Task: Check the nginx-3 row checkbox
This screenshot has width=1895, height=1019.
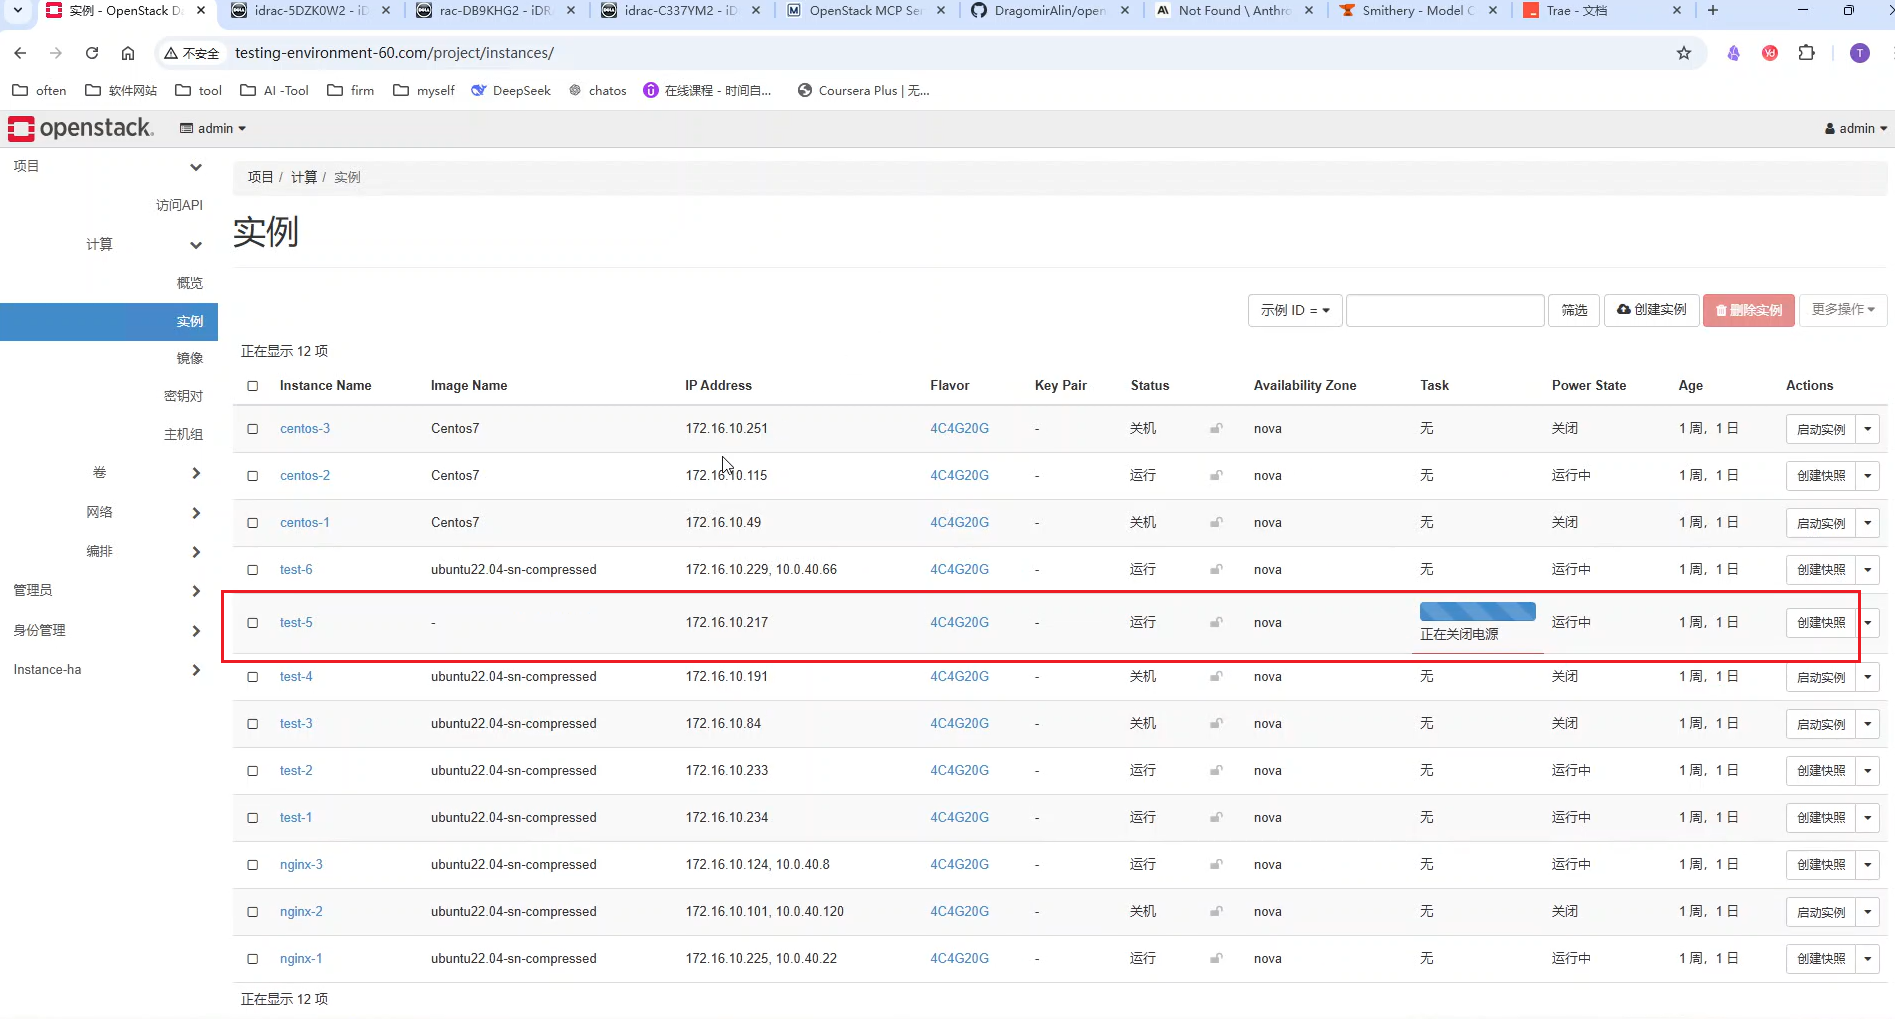Action: [x=253, y=865]
